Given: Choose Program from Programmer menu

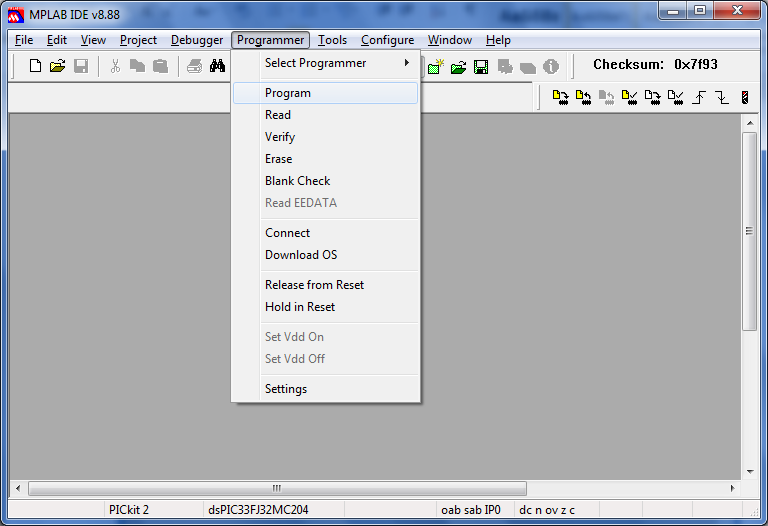Looking at the screenshot, I should click(x=326, y=93).
